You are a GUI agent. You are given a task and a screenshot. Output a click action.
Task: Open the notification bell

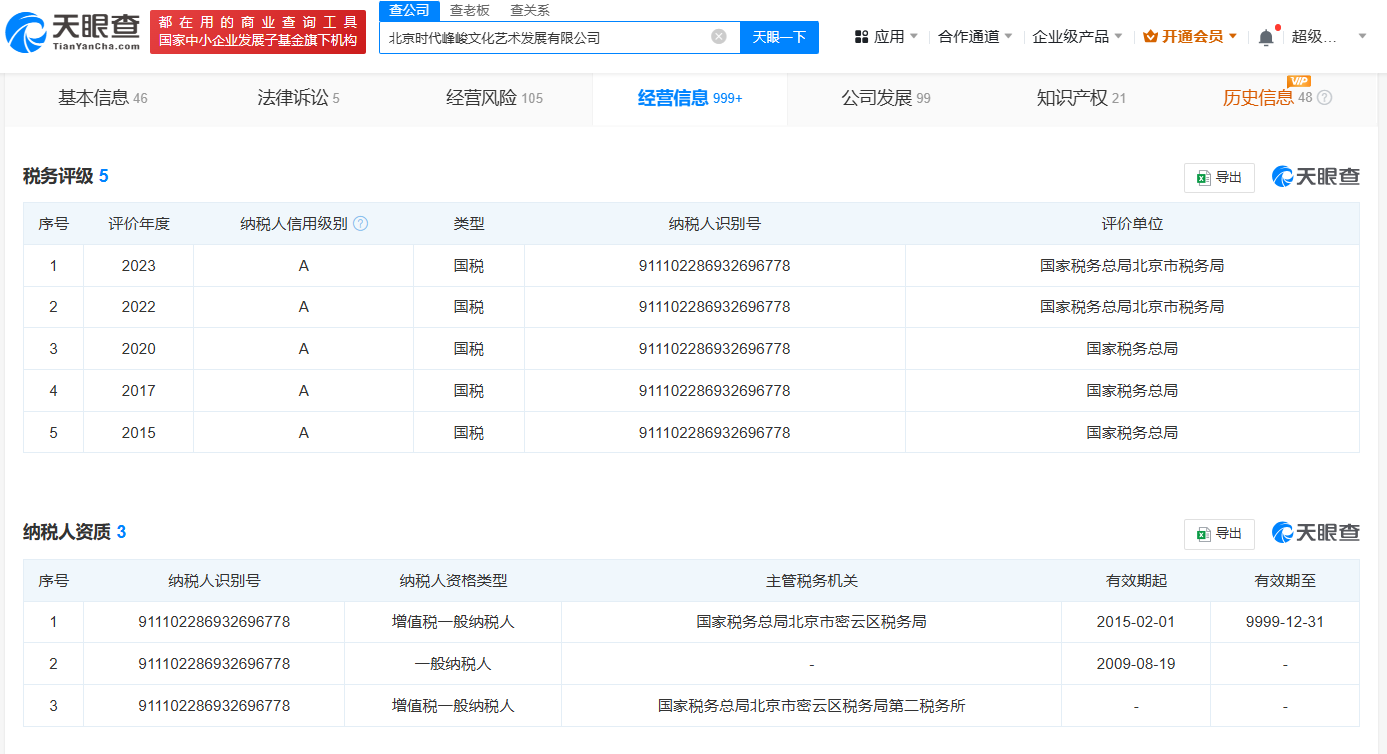point(1266,37)
